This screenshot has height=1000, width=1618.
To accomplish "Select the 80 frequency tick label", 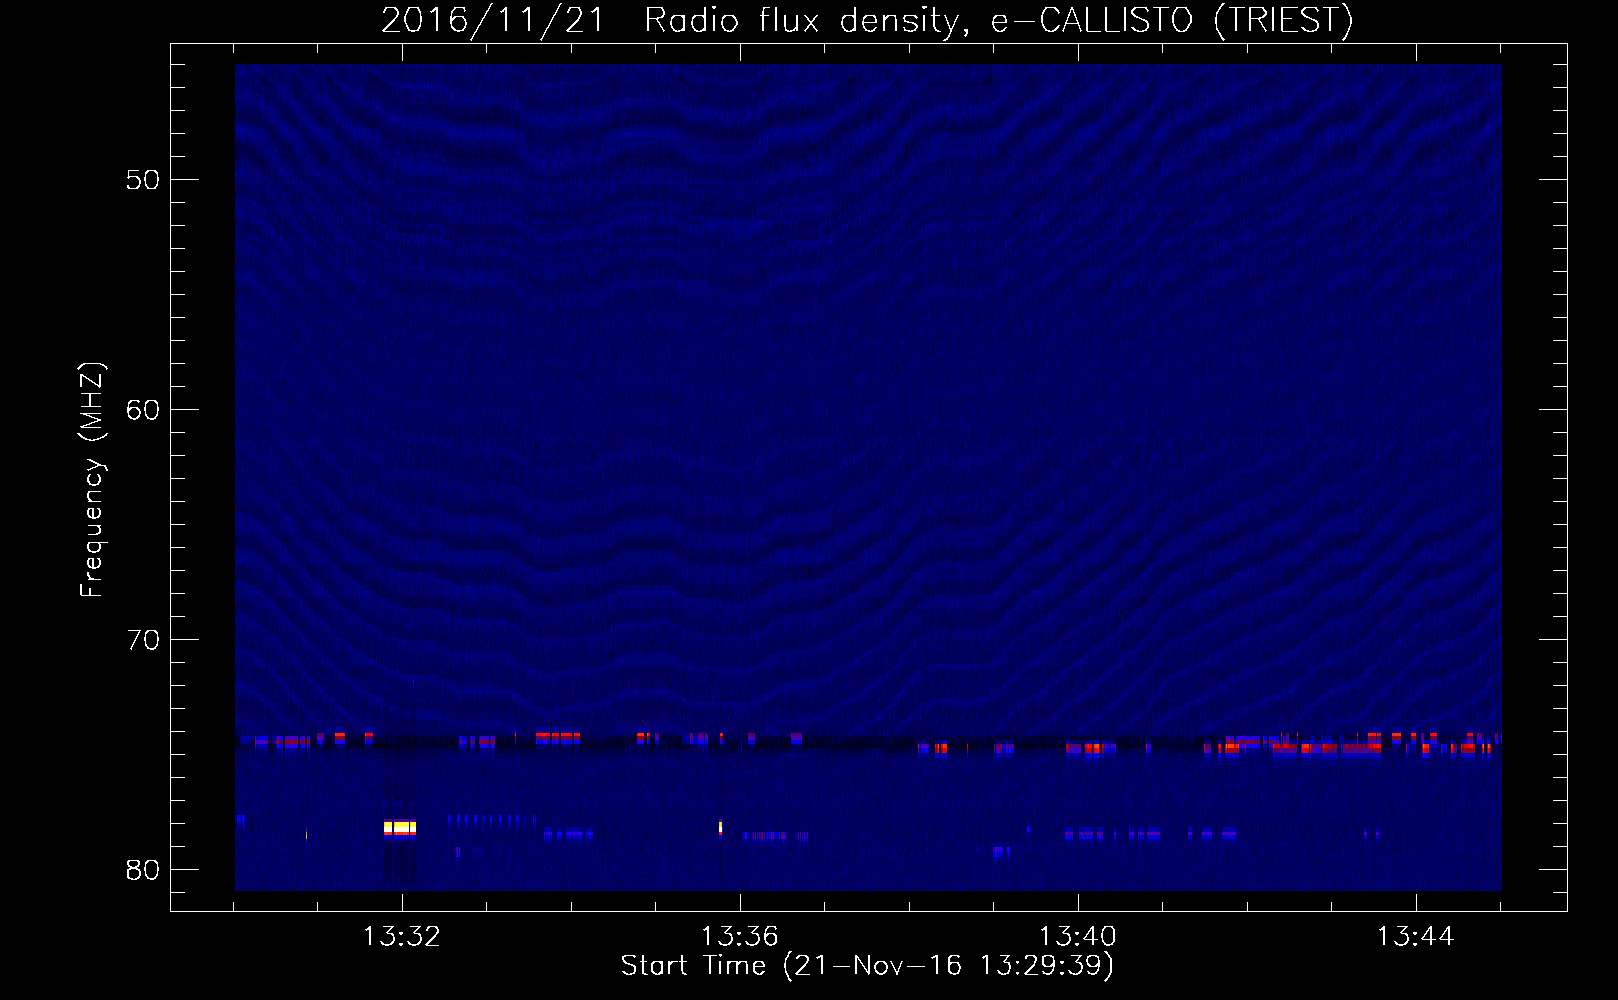I will point(143,870).
